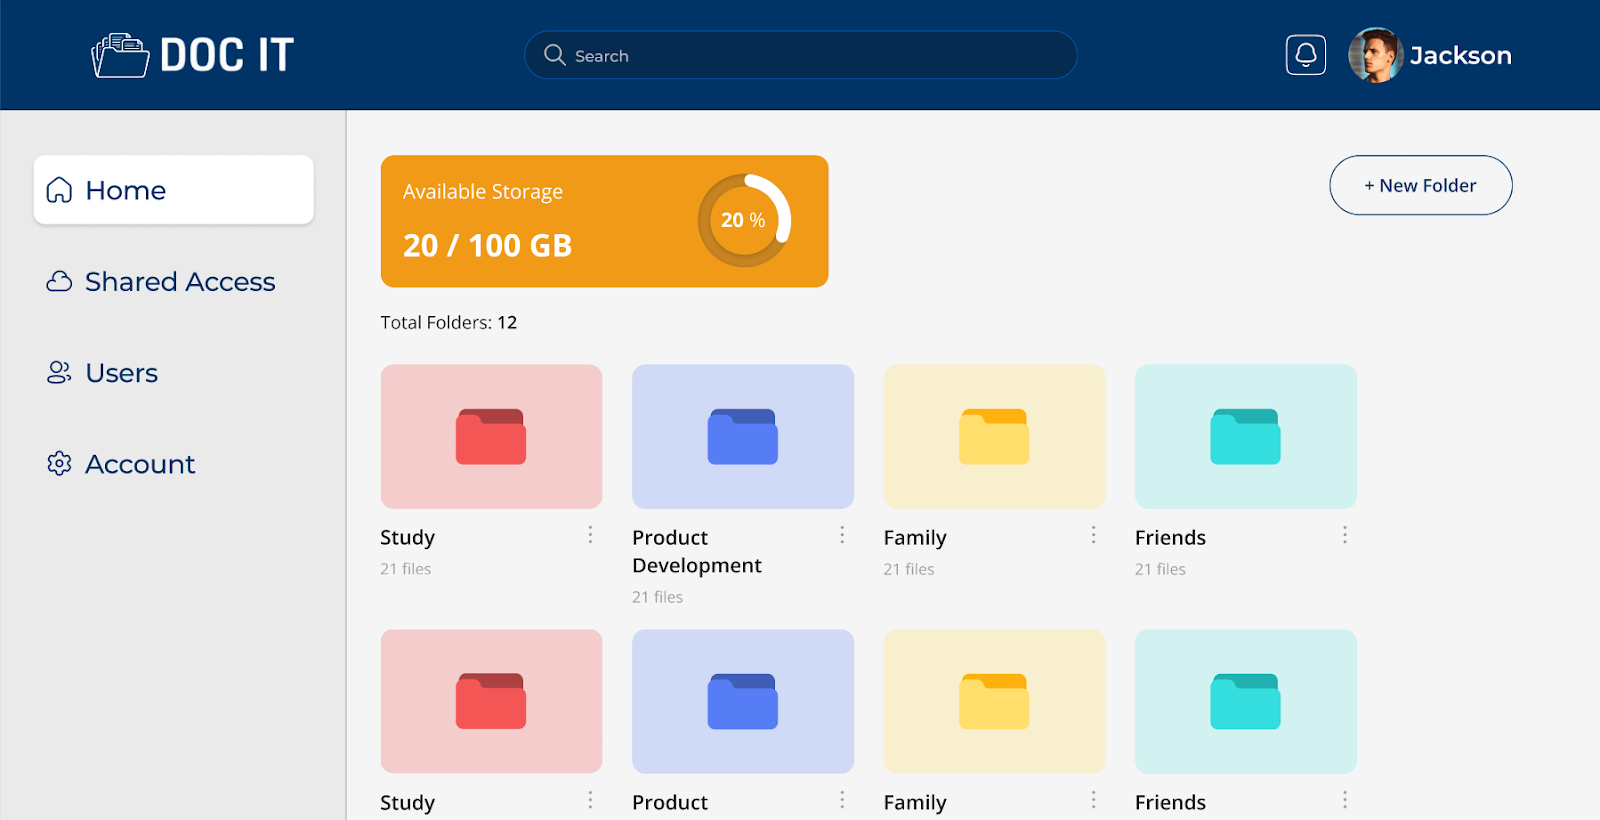Focus the Search input field
Screen dimensions: 1600x820
click(800, 55)
